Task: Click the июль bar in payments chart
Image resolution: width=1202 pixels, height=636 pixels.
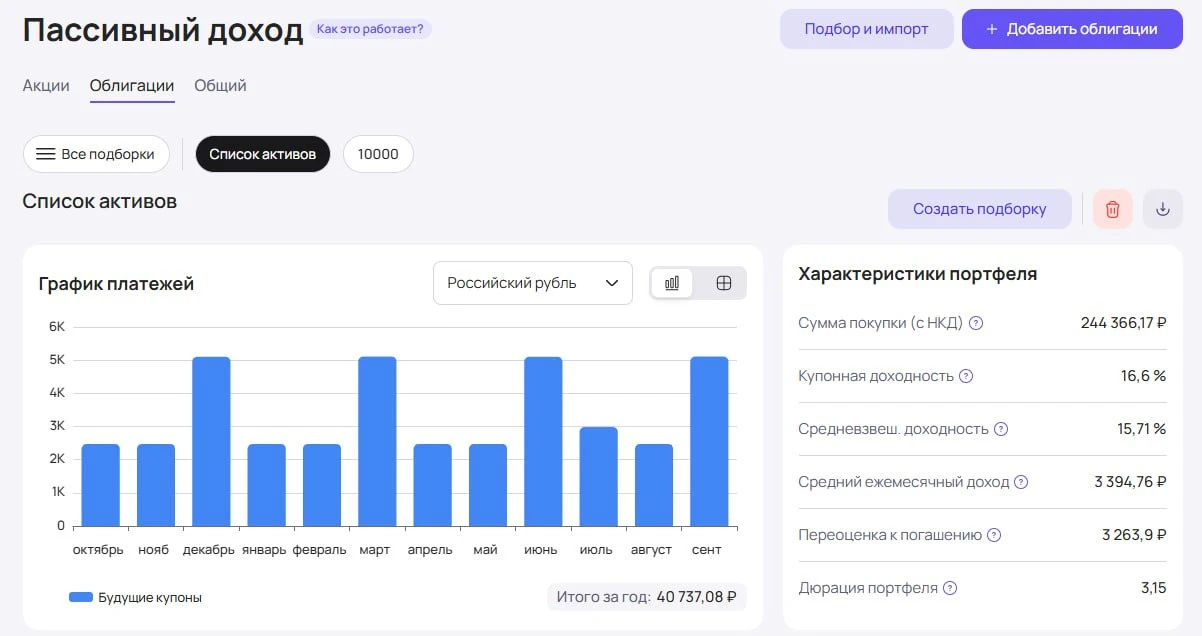Action: 598,476
